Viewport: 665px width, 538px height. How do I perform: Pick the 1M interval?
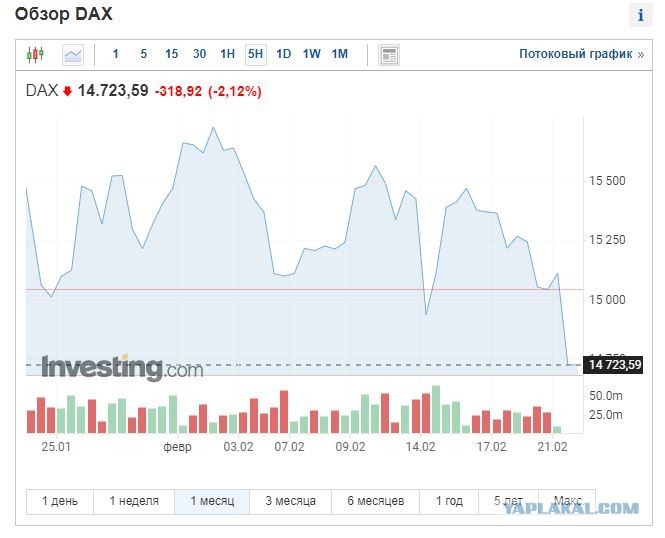pyautogui.click(x=340, y=54)
